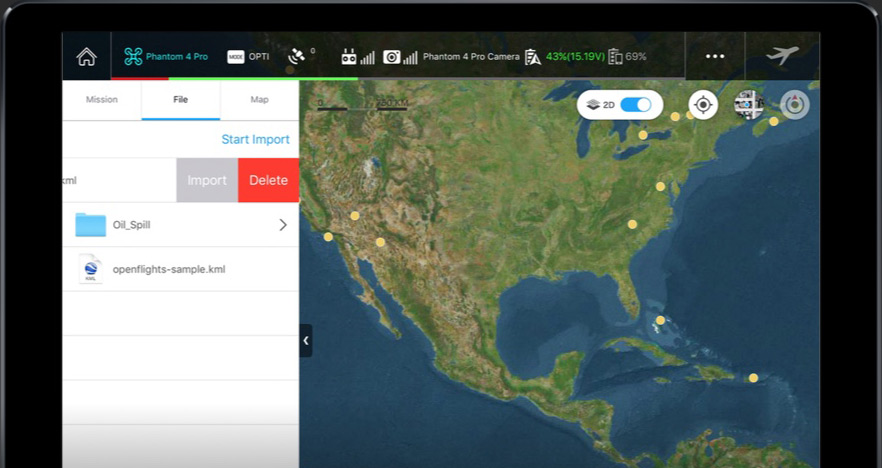The width and height of the screenshot is (882, 468).
Task: Open the OPTI flight mode indicator
Action: pyautogui.click(x=248, y=56)
